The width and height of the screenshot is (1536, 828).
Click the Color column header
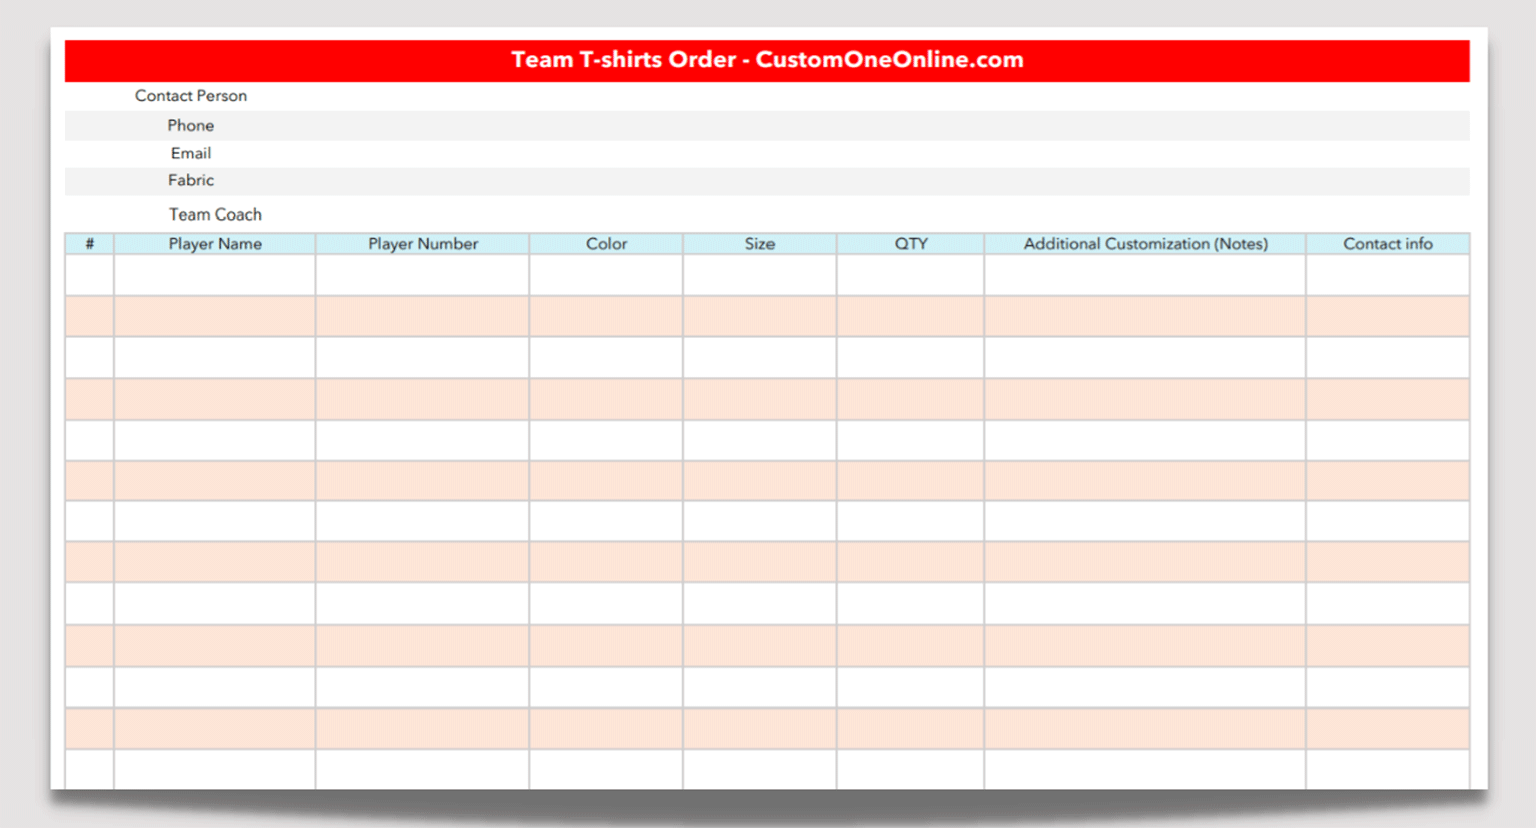(606, 244)
